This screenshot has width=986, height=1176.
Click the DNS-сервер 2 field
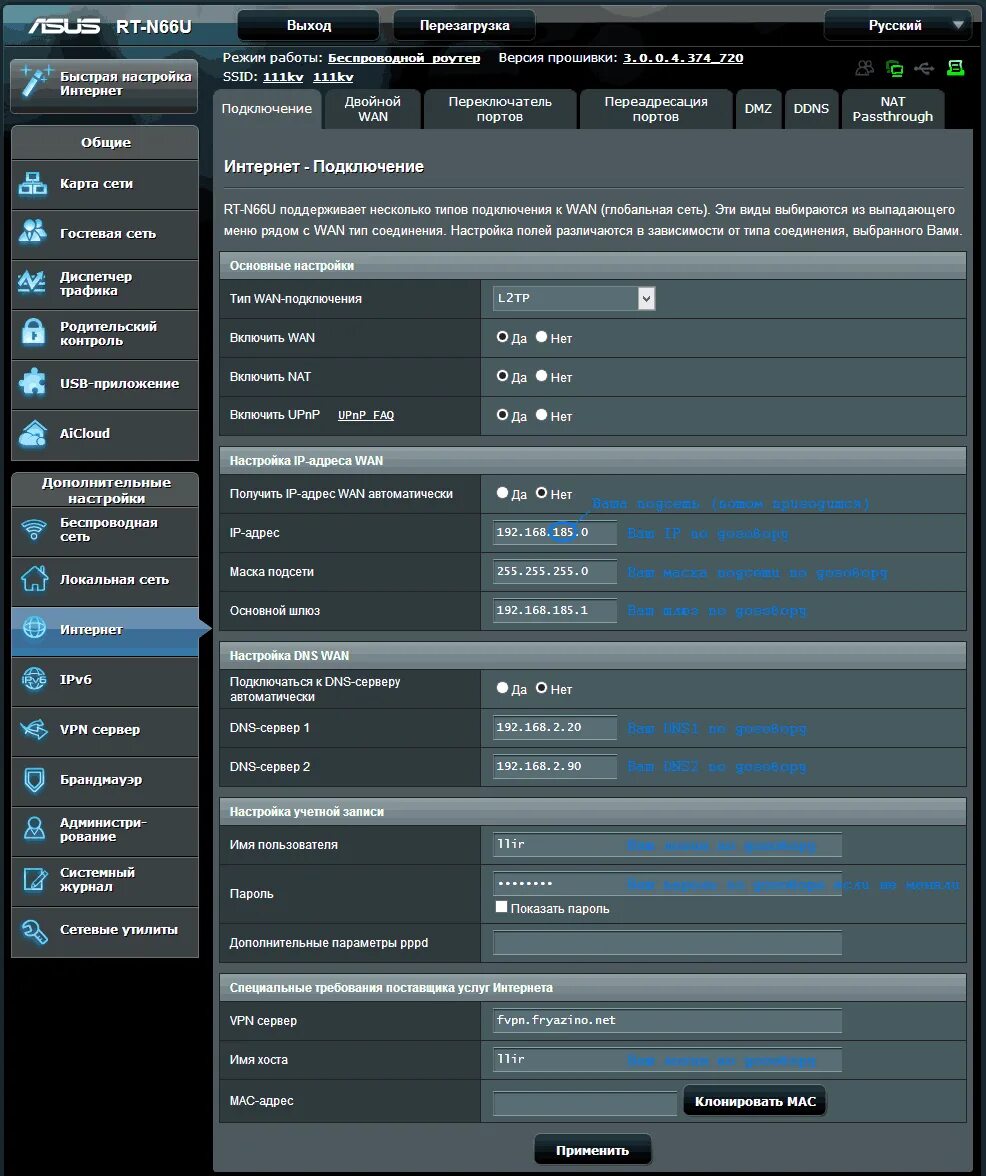tap(555, 766)
